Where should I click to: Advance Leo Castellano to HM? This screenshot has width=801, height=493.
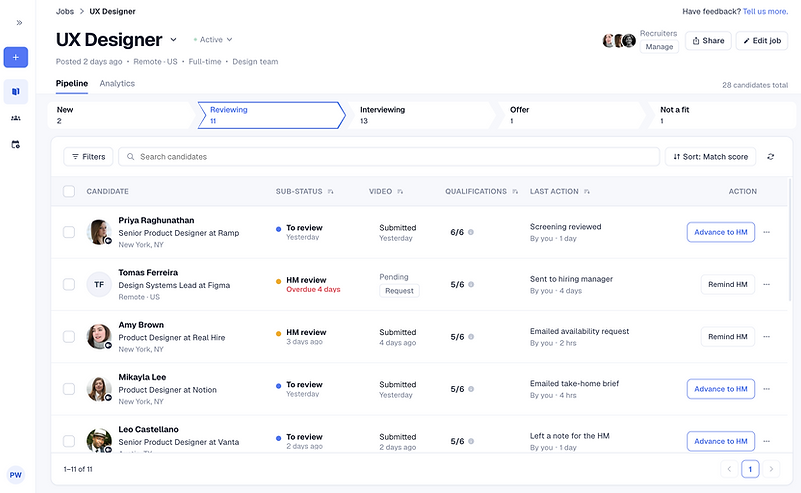721,441
